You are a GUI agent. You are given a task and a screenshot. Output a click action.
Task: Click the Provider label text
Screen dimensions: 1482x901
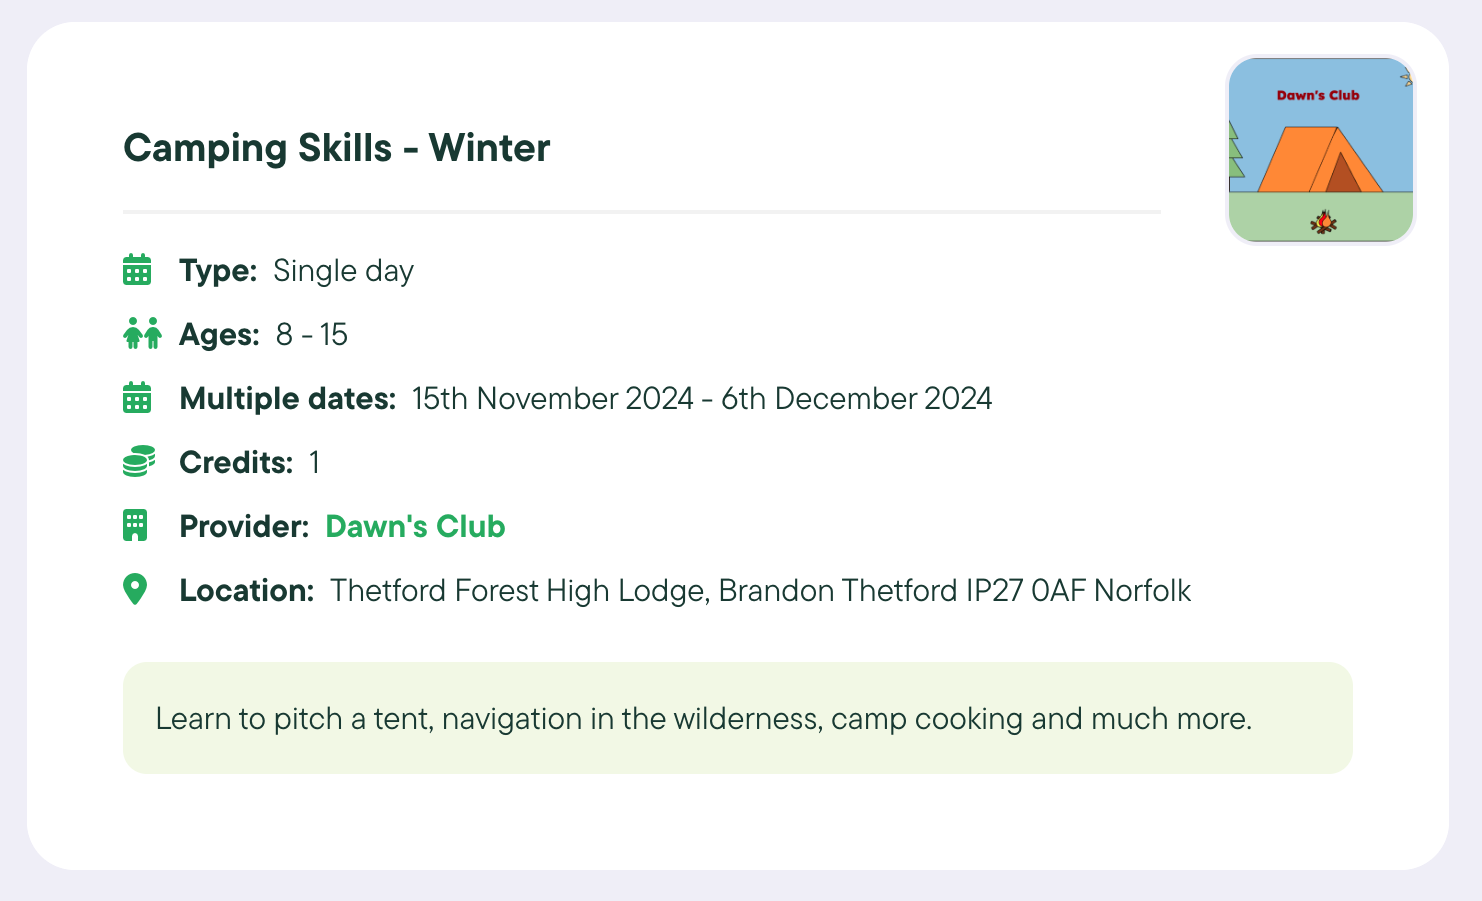coord(244,527)
